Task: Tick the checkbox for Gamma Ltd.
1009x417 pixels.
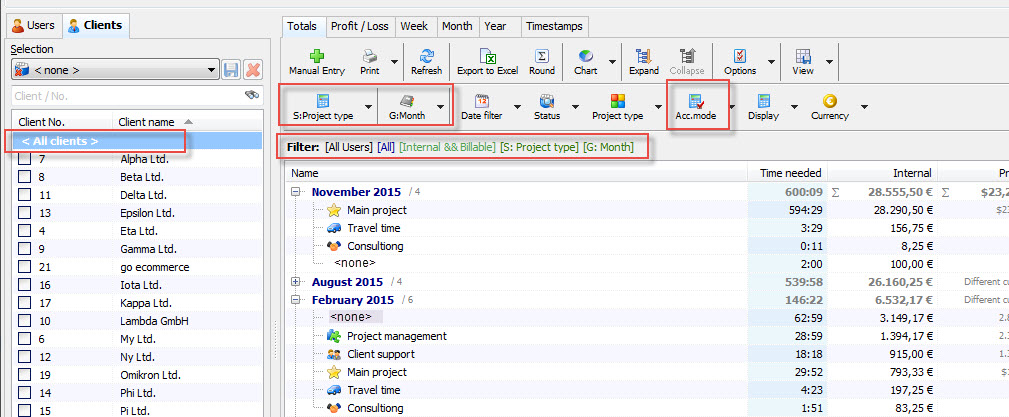Action: [x=24, y=249]
